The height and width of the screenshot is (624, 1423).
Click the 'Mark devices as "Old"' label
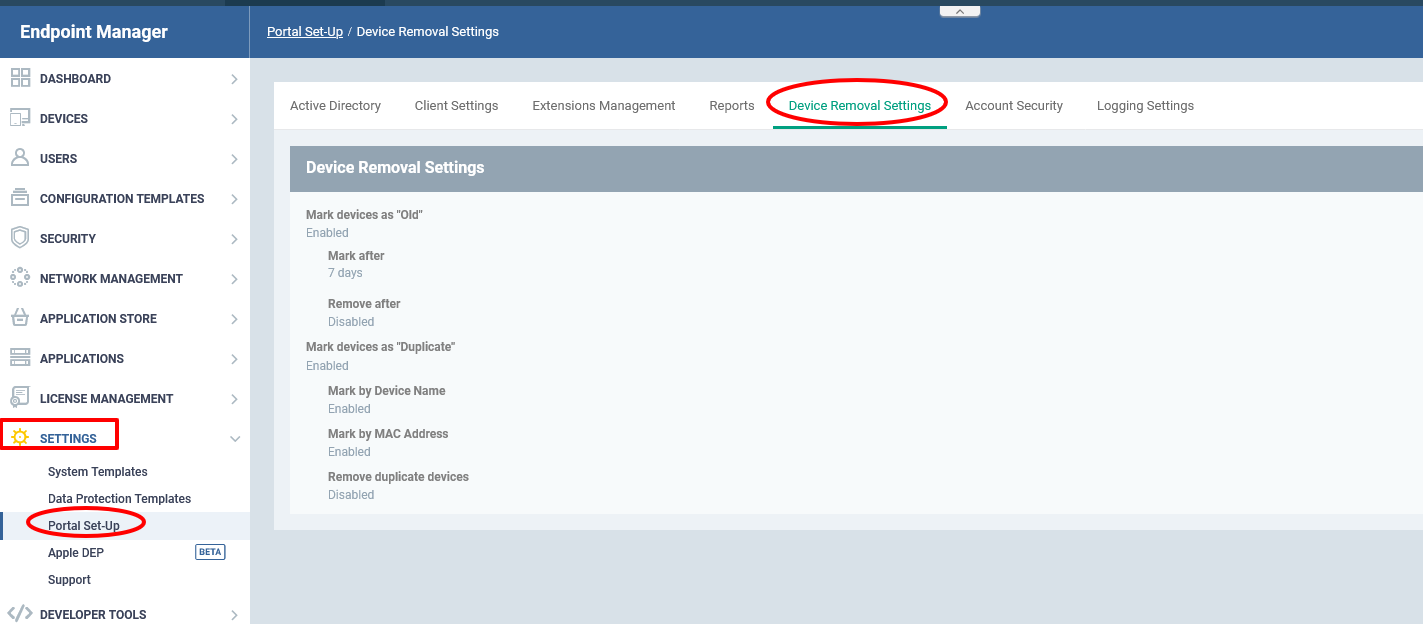tap(364, 215)
